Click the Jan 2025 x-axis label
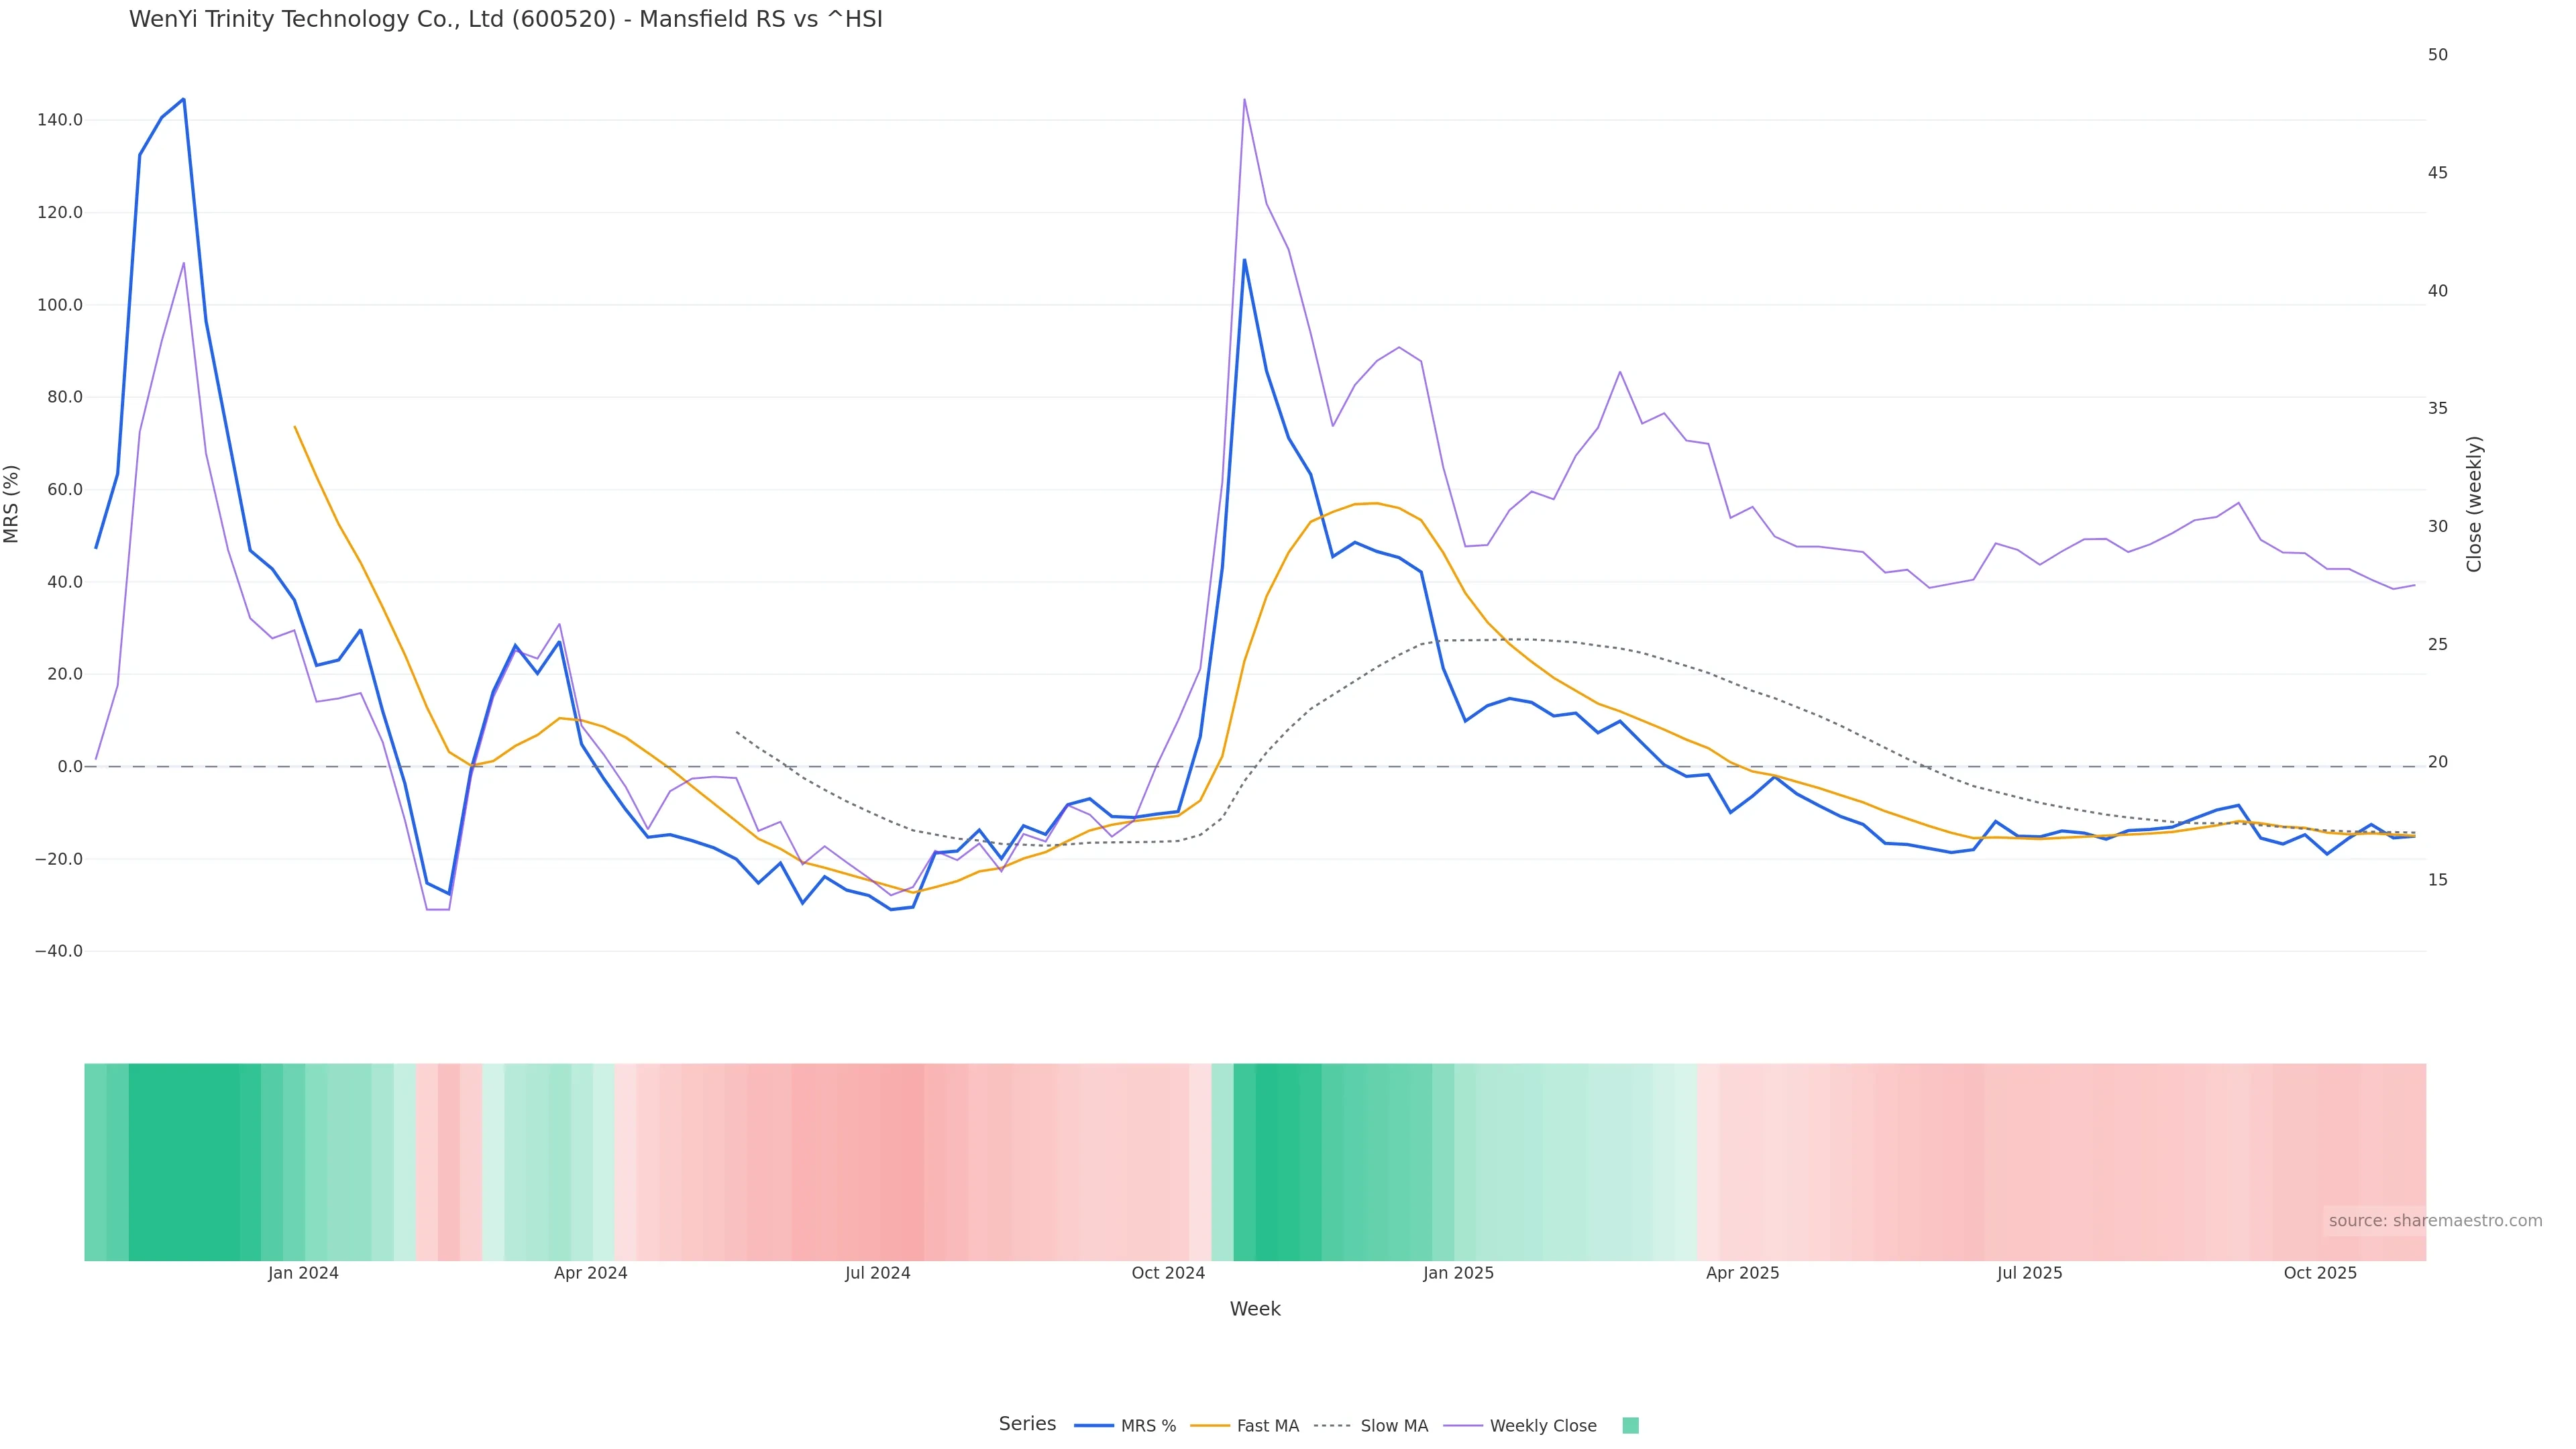 click(x=1458, y=1273)
